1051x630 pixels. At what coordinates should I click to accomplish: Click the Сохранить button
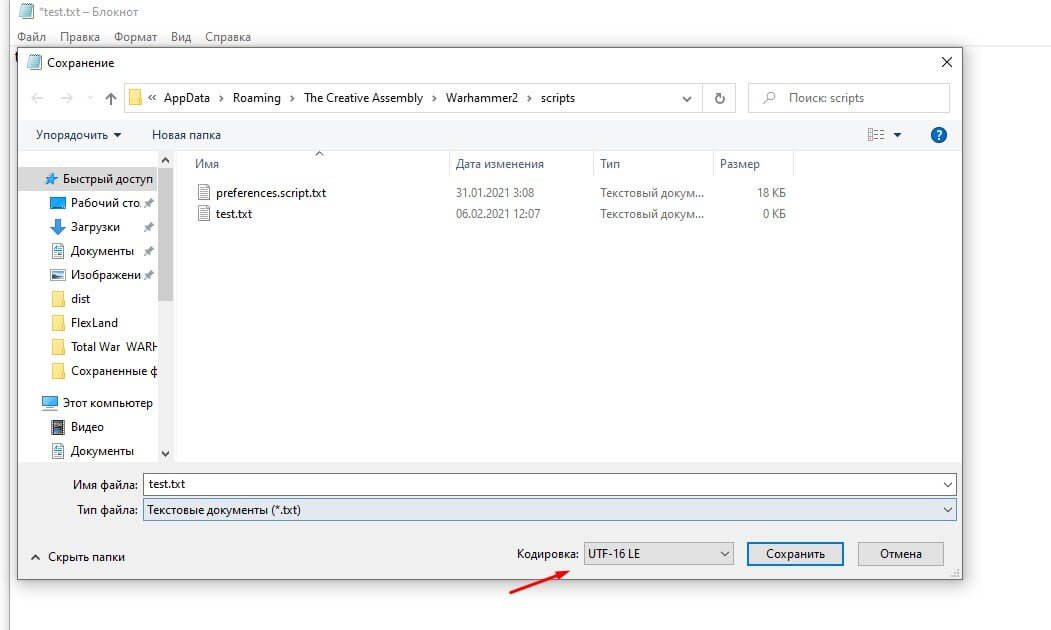(x=795, y=554)
